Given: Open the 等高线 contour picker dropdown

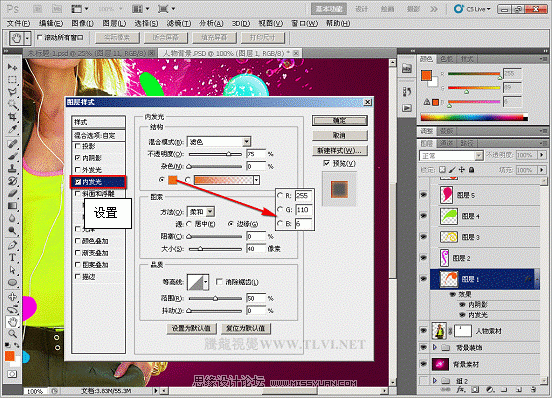Looking at the screenshot, I should (x=206, y=282).
